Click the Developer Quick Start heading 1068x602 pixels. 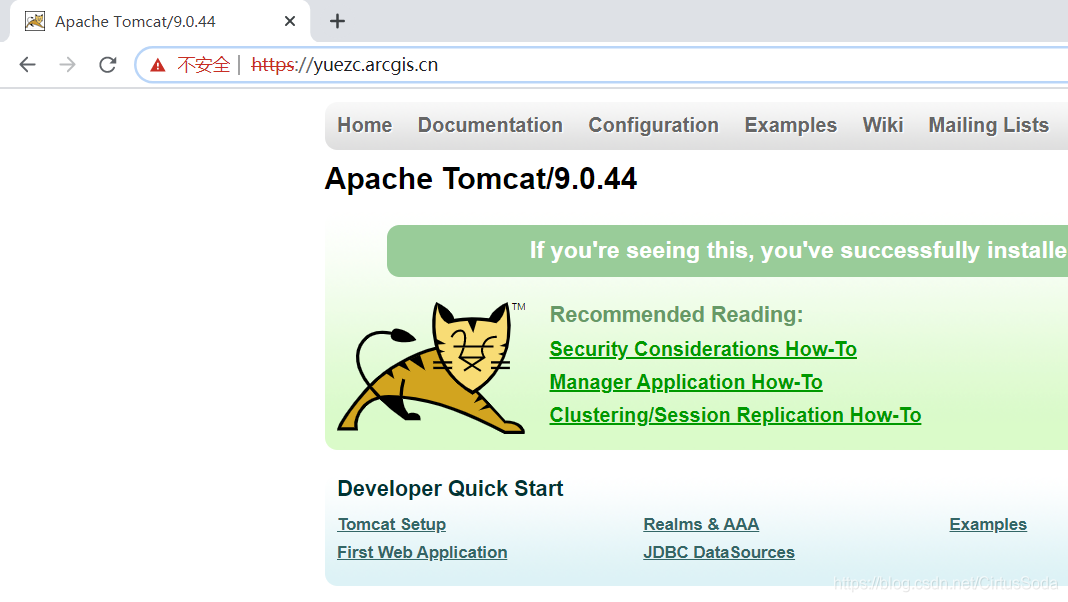pyautogui.click(x=450, y=489)
